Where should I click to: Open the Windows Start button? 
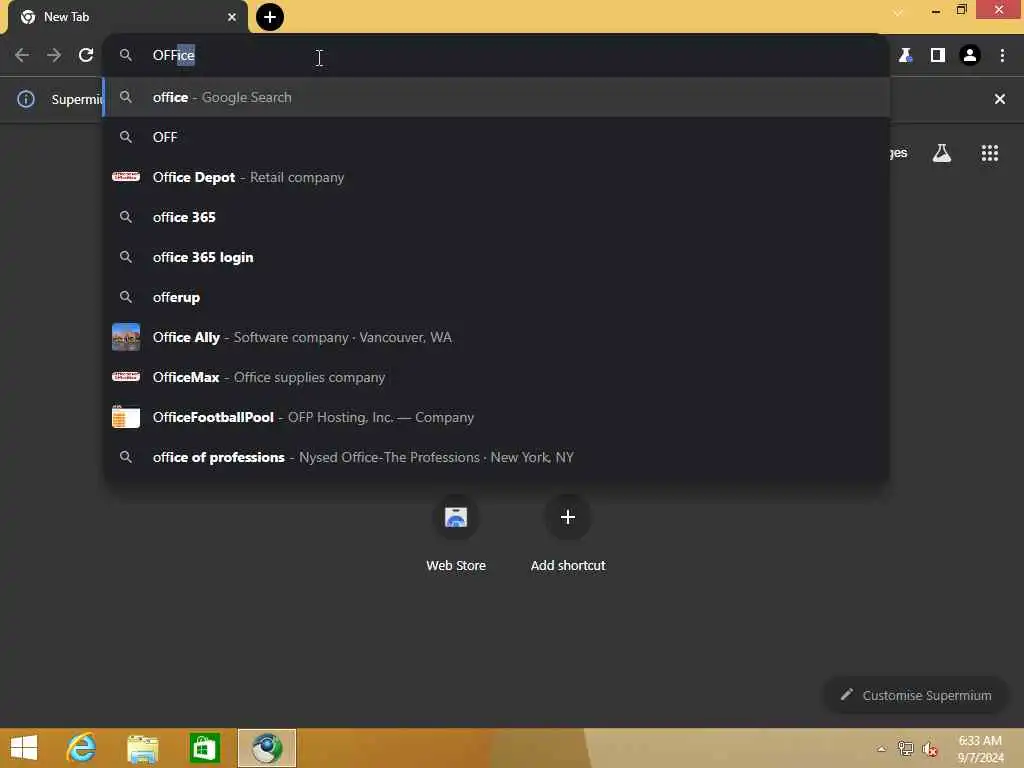pyautogui.click(x=24, y=748)
